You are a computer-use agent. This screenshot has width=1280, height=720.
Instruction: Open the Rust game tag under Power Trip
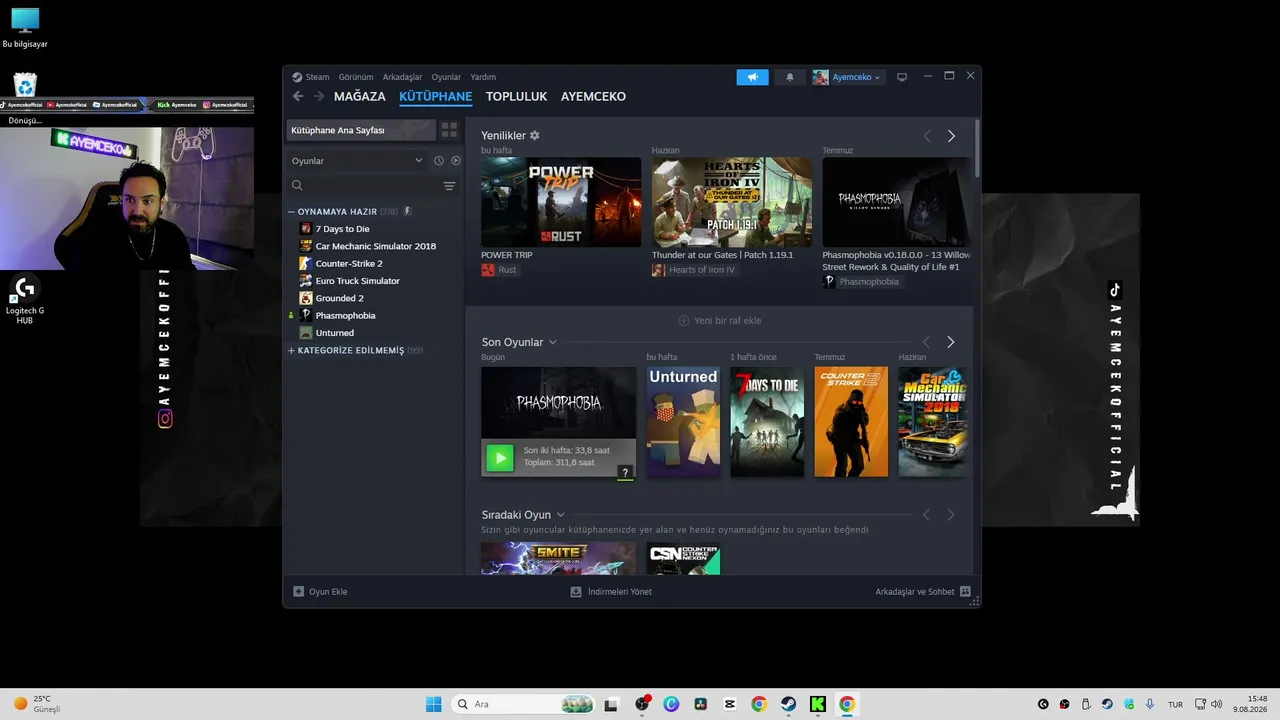500,270
